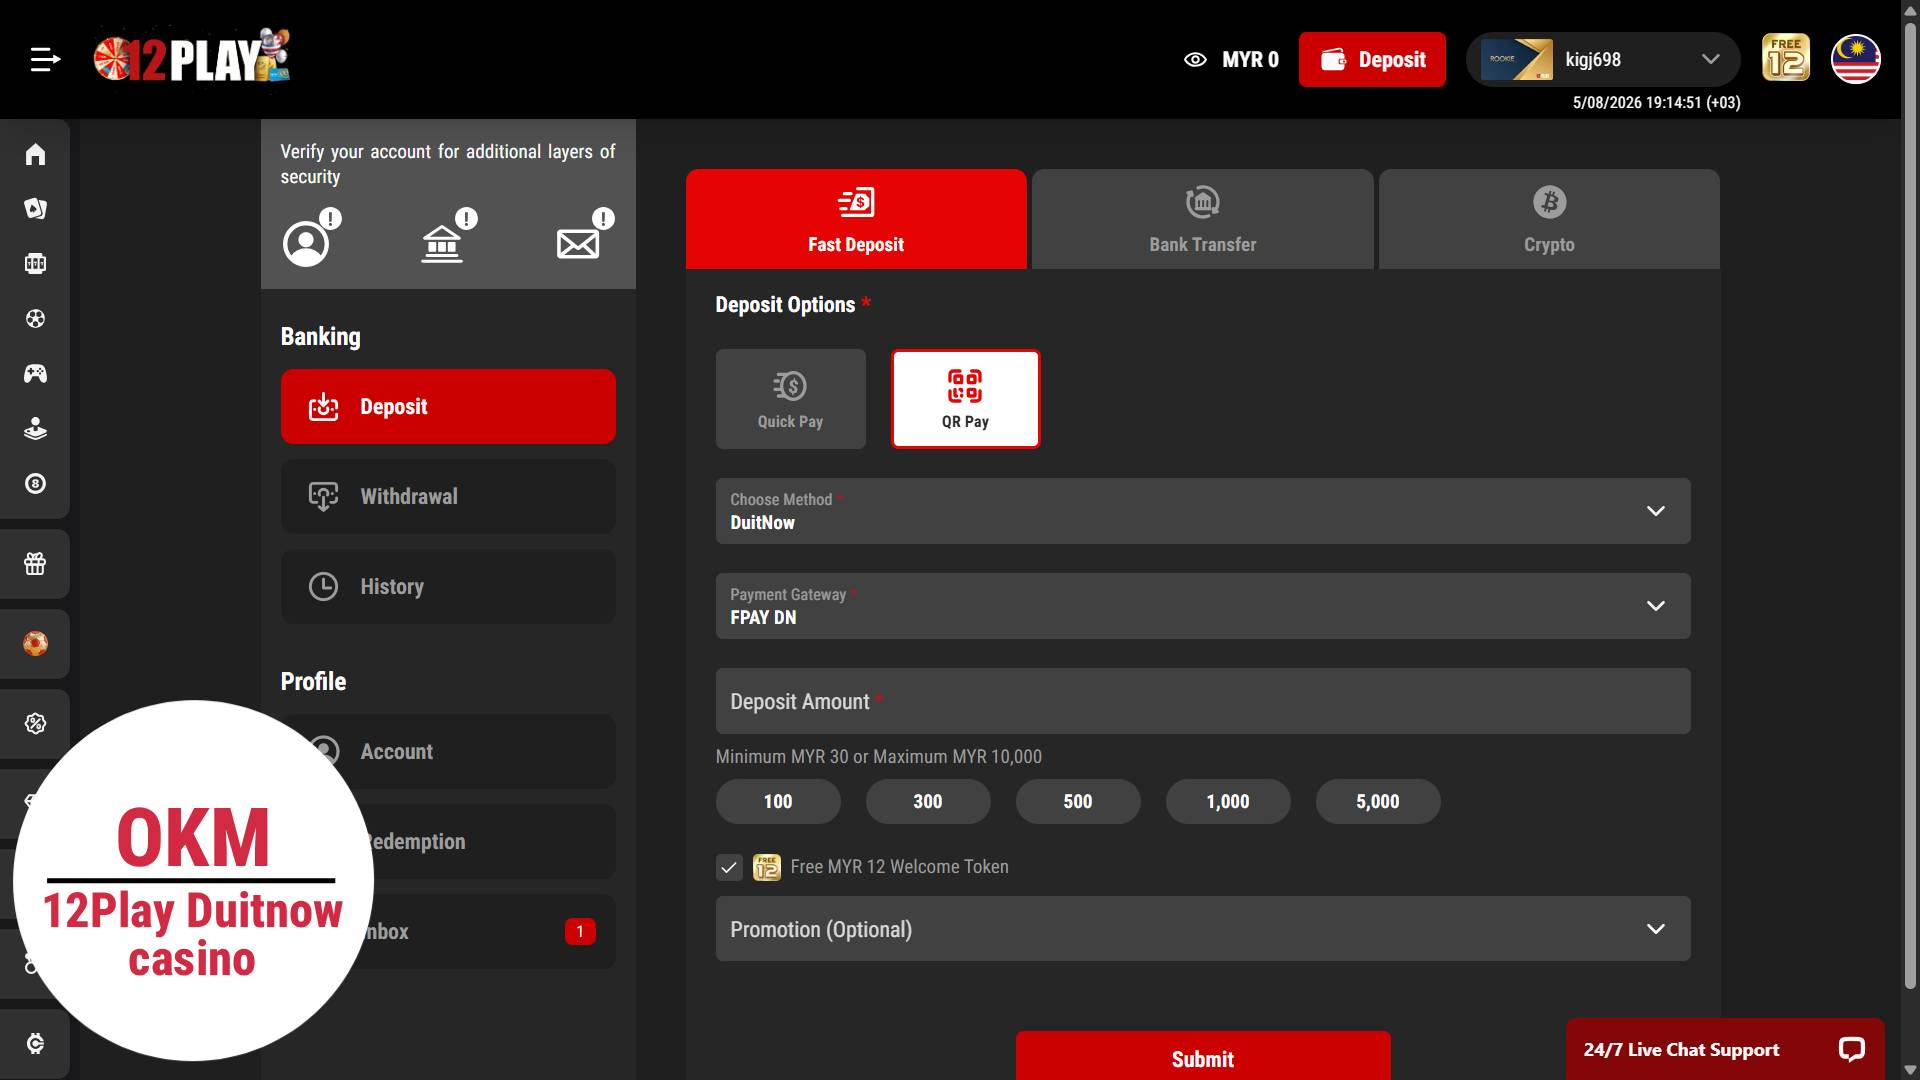Image resolution: width=1920 pixels, height=1080 pixels.
Task: Switch to the Bank Transfer tab
Action: coord(1203,219)
